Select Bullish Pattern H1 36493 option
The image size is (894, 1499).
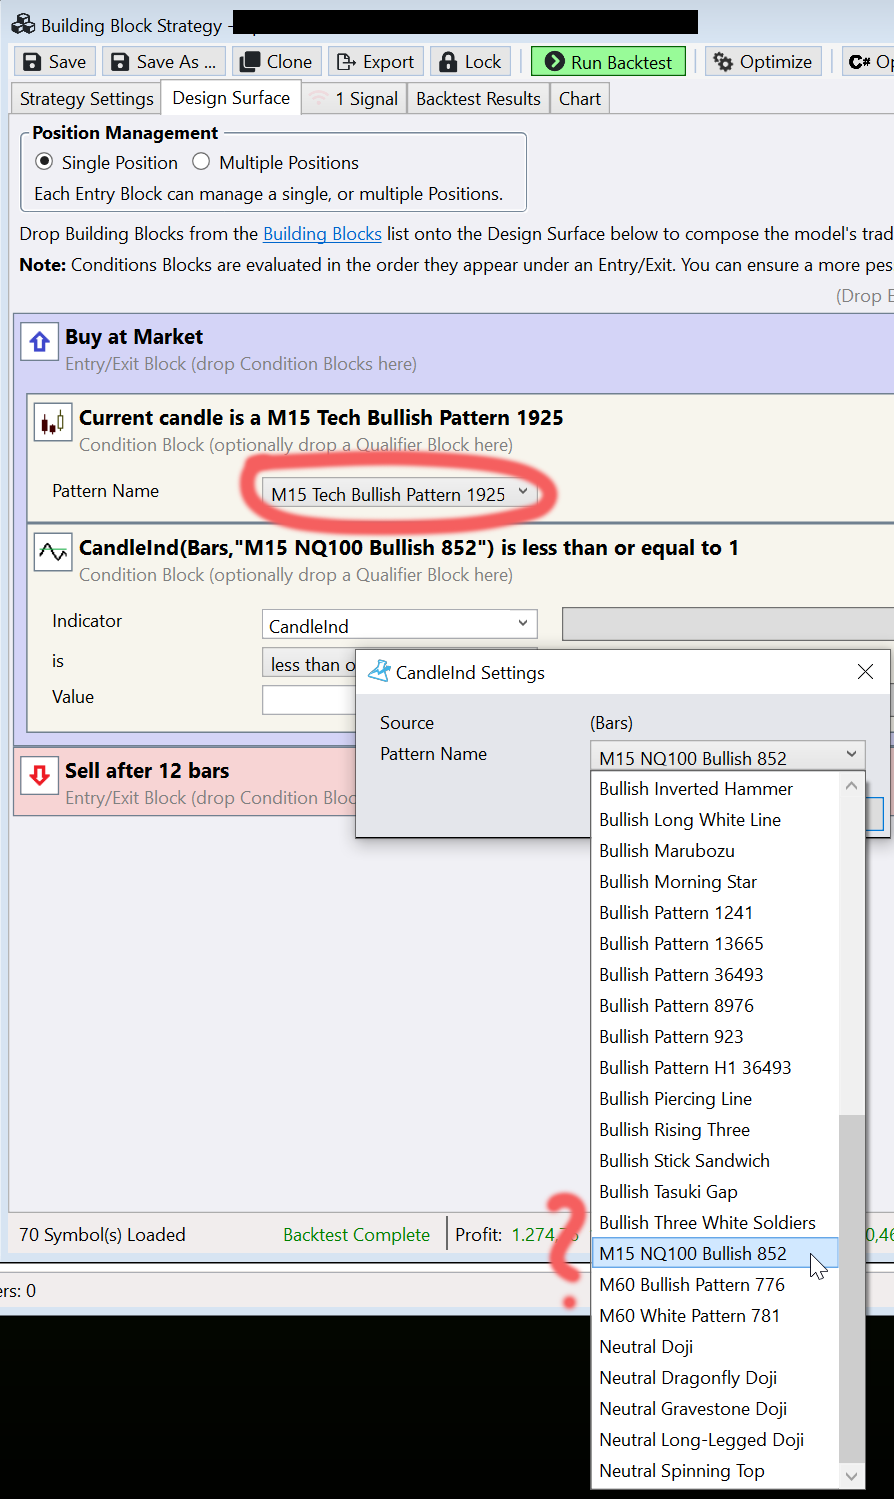point(714,1068)
